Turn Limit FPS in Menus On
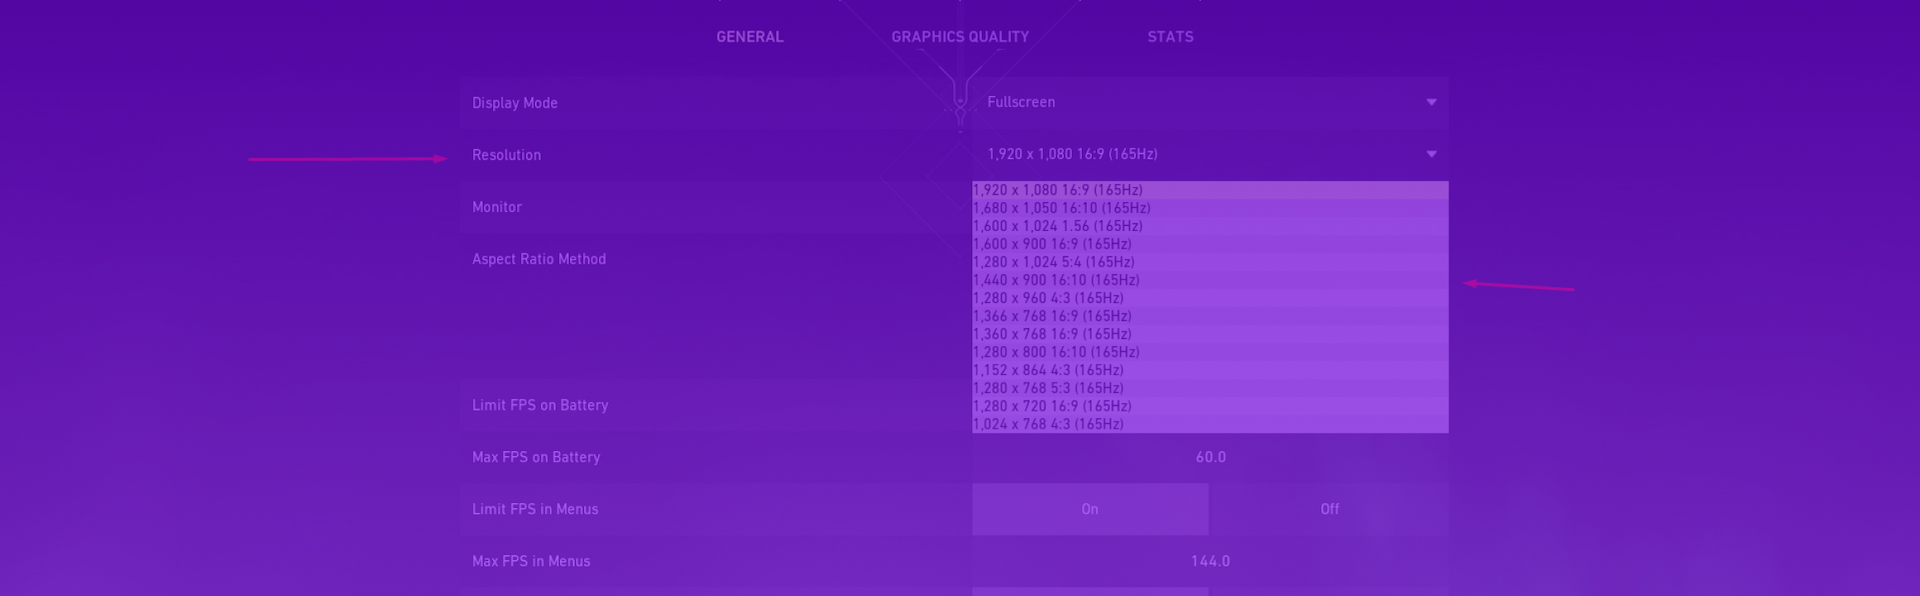Image resolution: width=1920 pixels, height=596 pixels. (x=1090, y=509)
